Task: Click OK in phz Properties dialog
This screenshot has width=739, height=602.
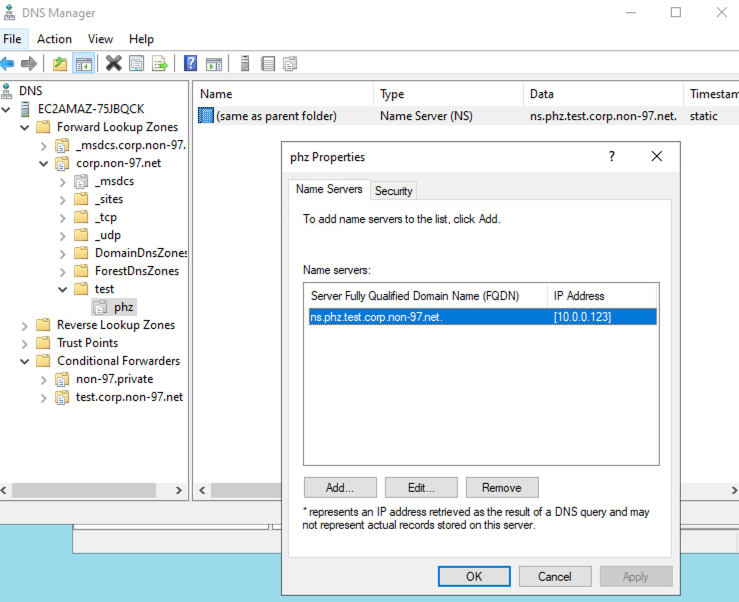Action: pos(474,576)
